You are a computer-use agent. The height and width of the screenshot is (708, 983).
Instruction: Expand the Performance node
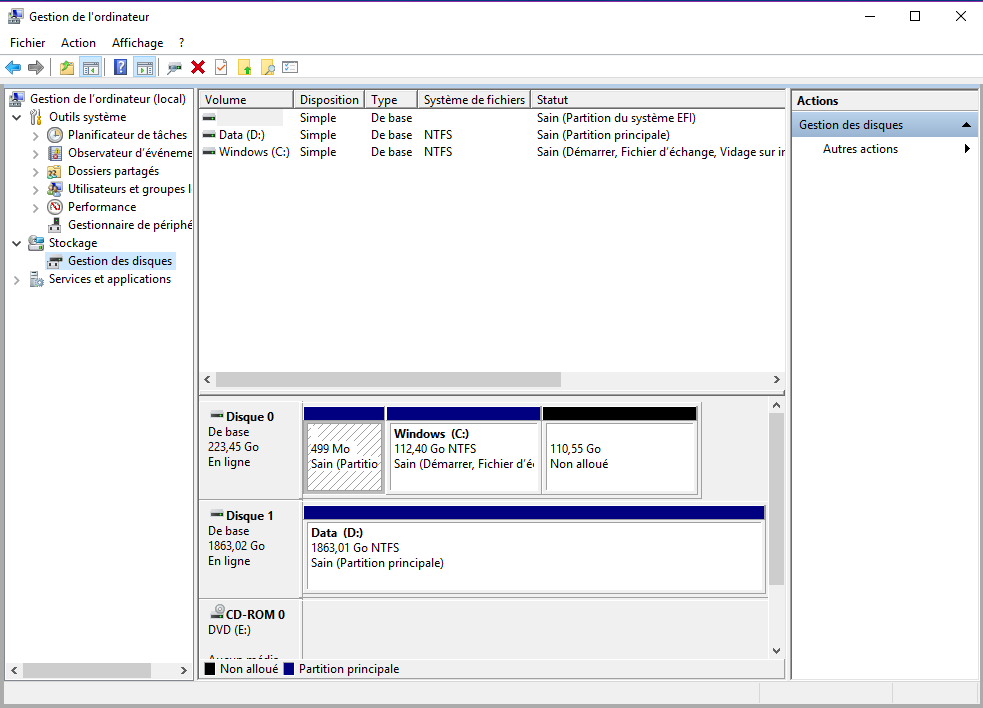click(x=35, y=208)
